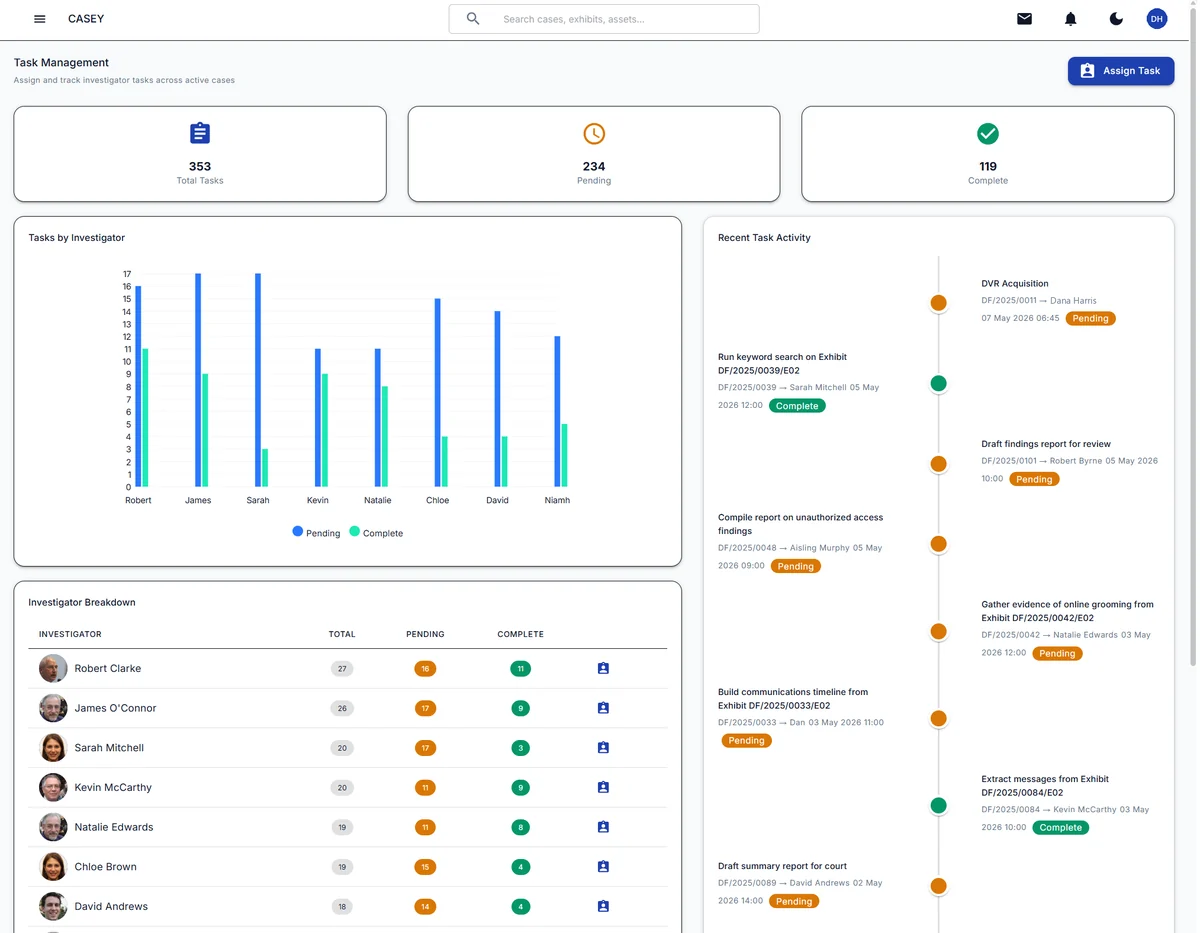Image resolution: width=1200 pixels, height=933 pixels.
Task: Toggle dark mode moon icon
Action: pyautogui.click(x=1116, y=19)
